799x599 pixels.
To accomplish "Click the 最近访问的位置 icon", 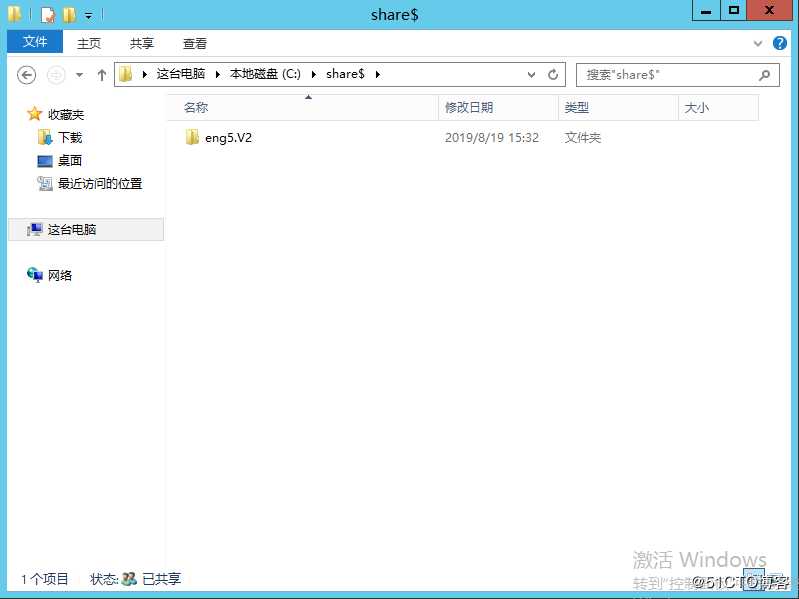I will pos(45,183).
